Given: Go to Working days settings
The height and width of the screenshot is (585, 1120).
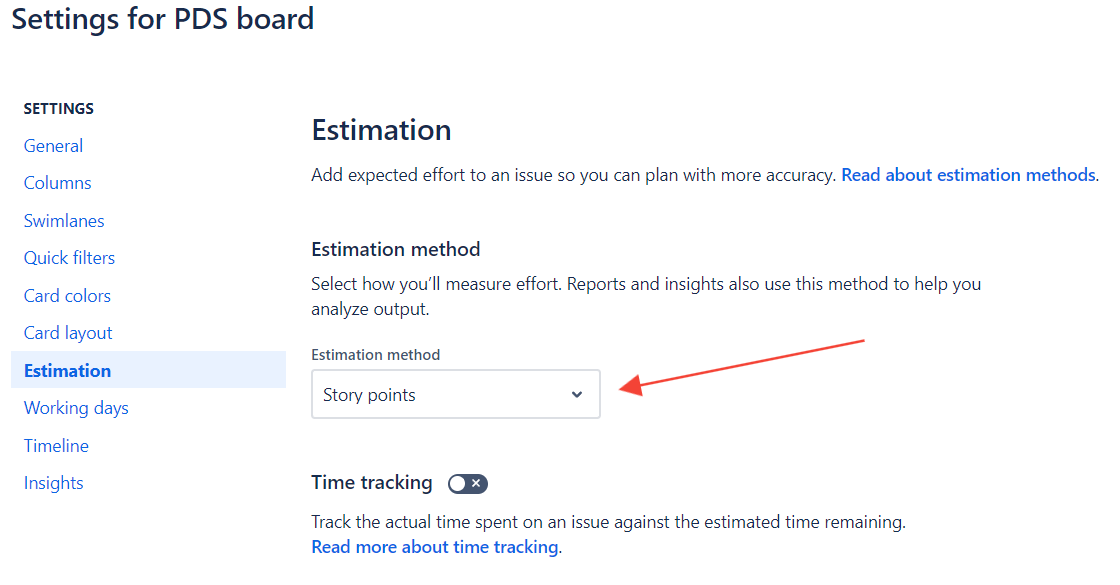Looking at the screenshot, I should click(76, 408).
